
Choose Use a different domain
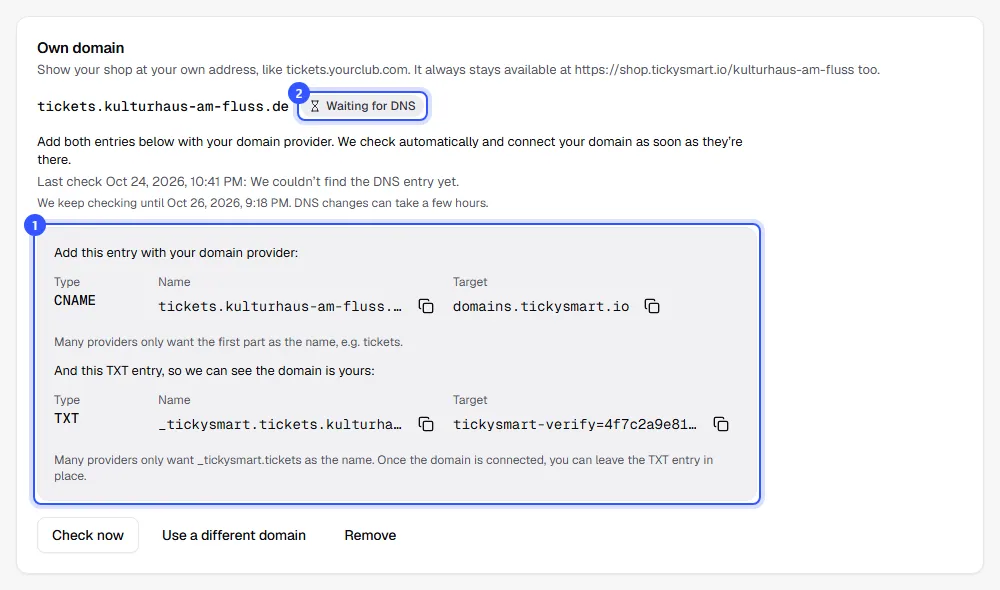233,535
